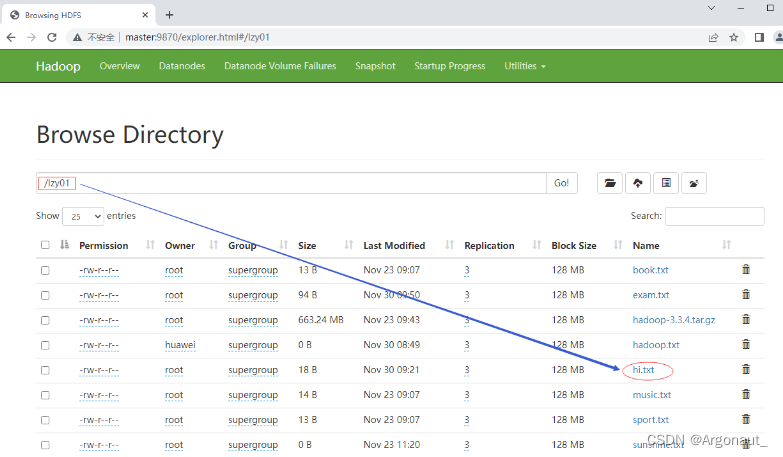Image resolution: width=783 pixels, height=457 pixels.
Task: Click the permission of book.txt row
Action: [x=99, y=270]
